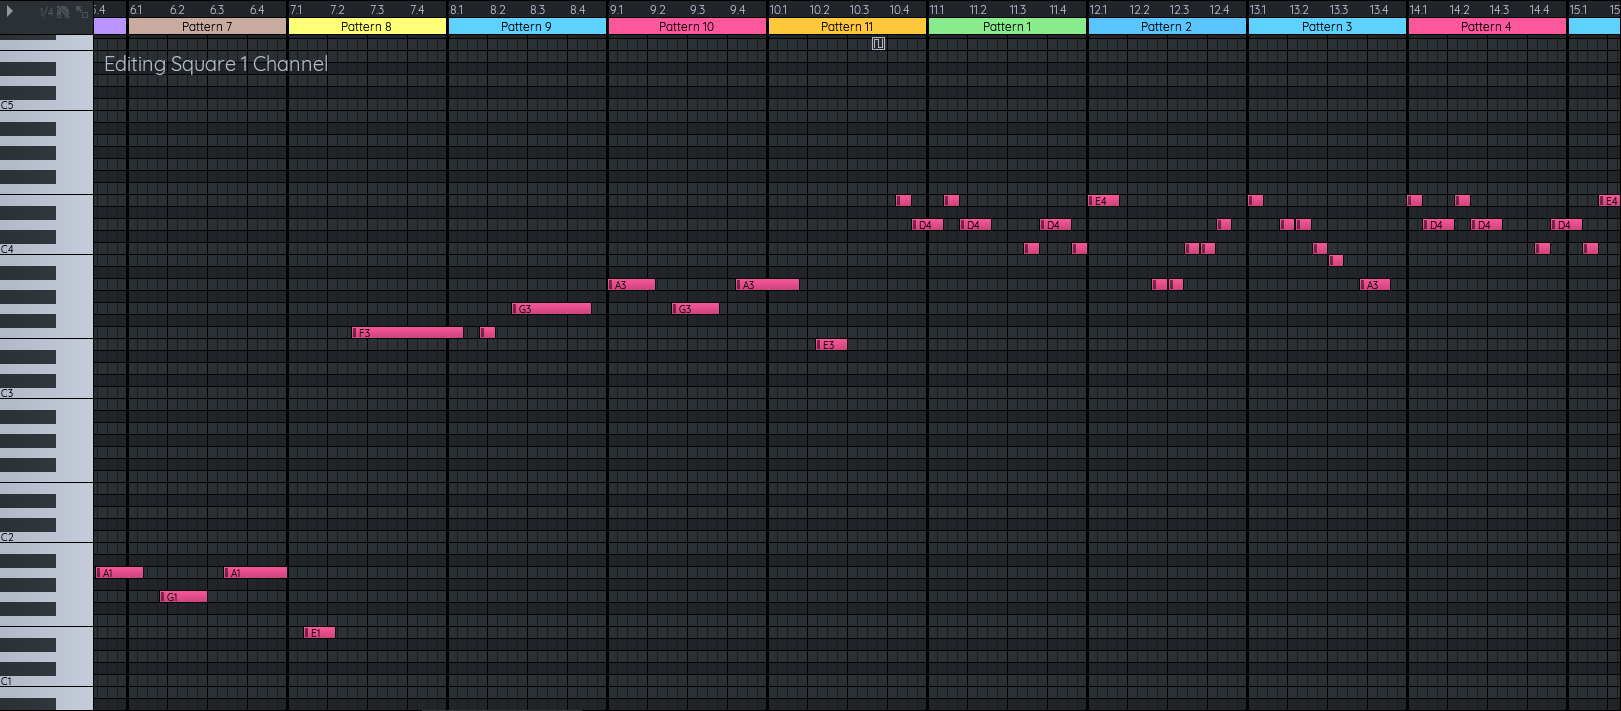
Task: Select the long F3 note
Action: click(408, 333)
